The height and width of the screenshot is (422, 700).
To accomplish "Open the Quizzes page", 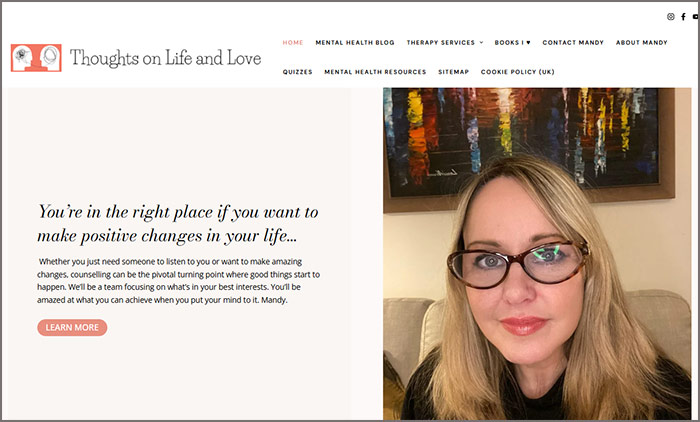I will (297, 72).
